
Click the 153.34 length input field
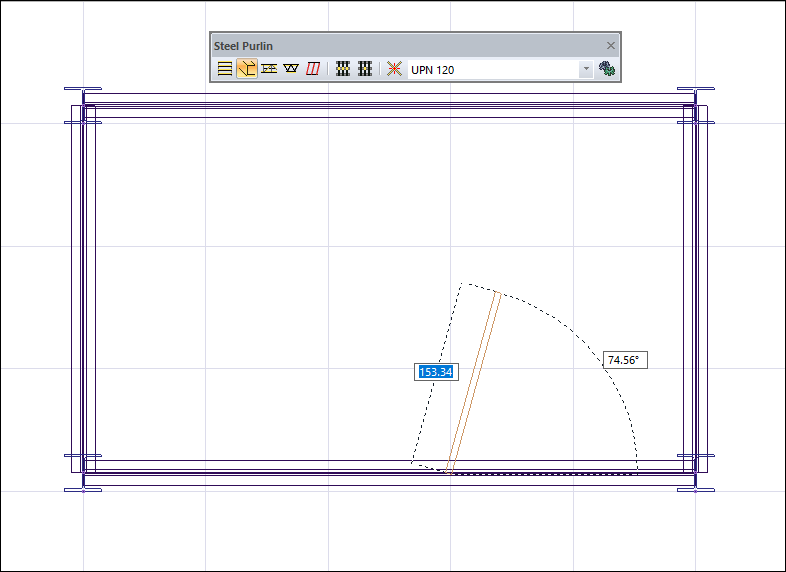[x=435, y=372]
